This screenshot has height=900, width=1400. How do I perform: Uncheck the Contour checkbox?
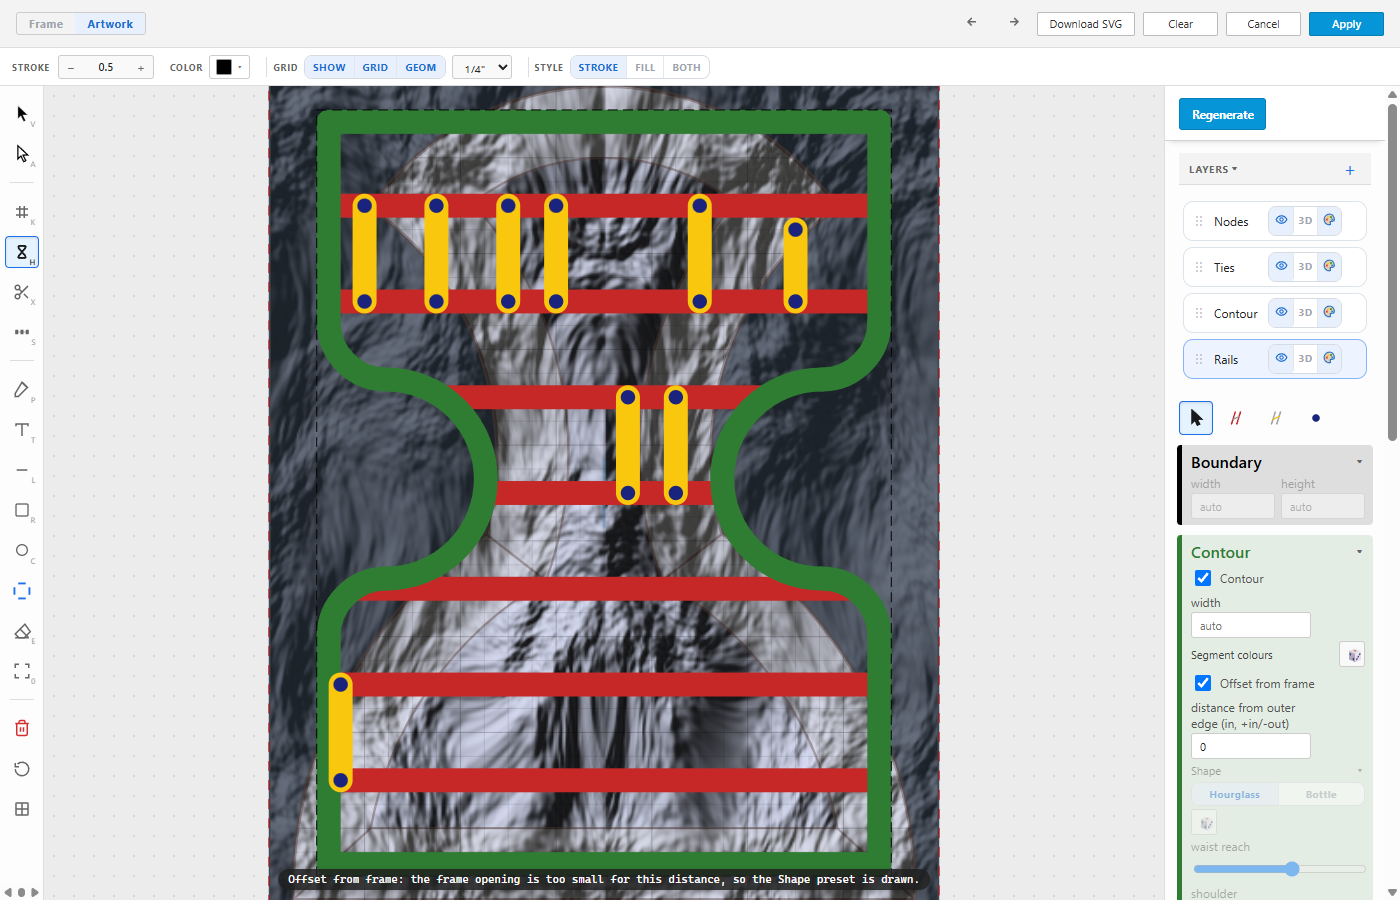1203,578
